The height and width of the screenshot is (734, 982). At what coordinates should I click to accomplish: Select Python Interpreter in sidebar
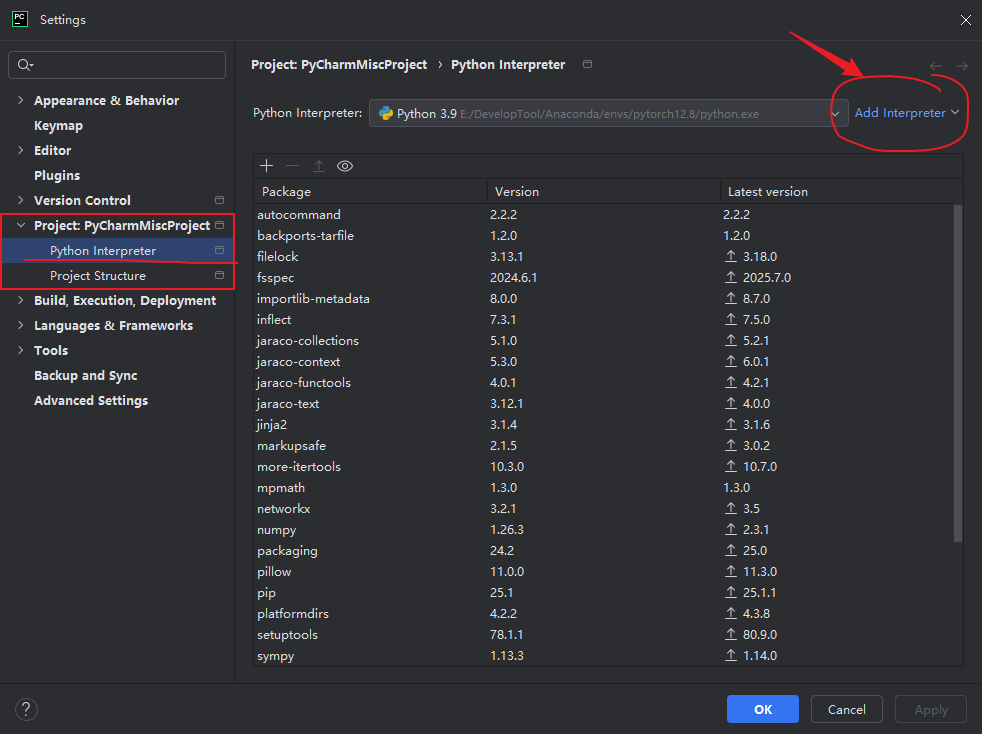click(x=118, y=251)
